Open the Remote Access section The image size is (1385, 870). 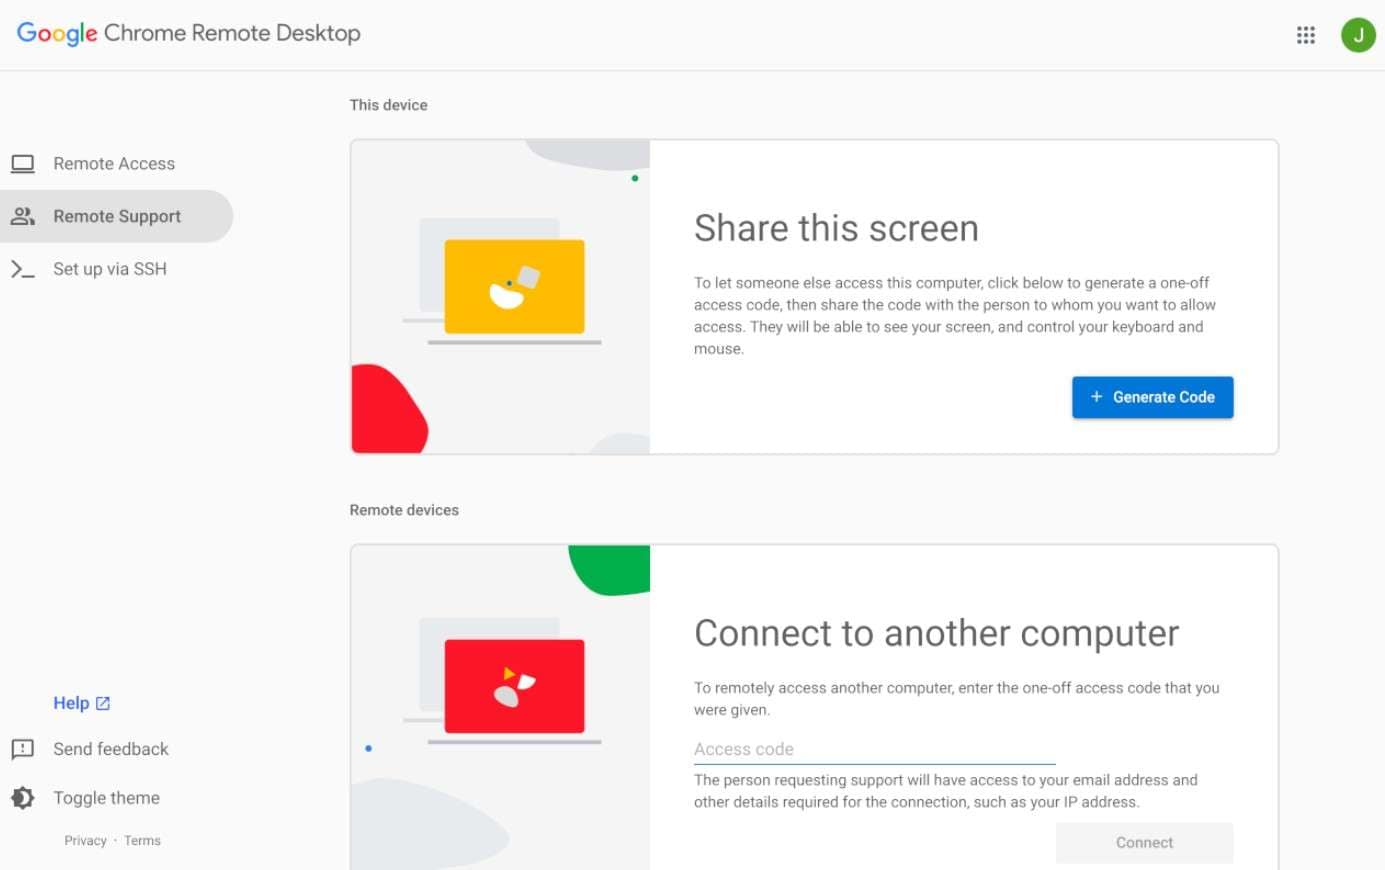pos(116,164)
